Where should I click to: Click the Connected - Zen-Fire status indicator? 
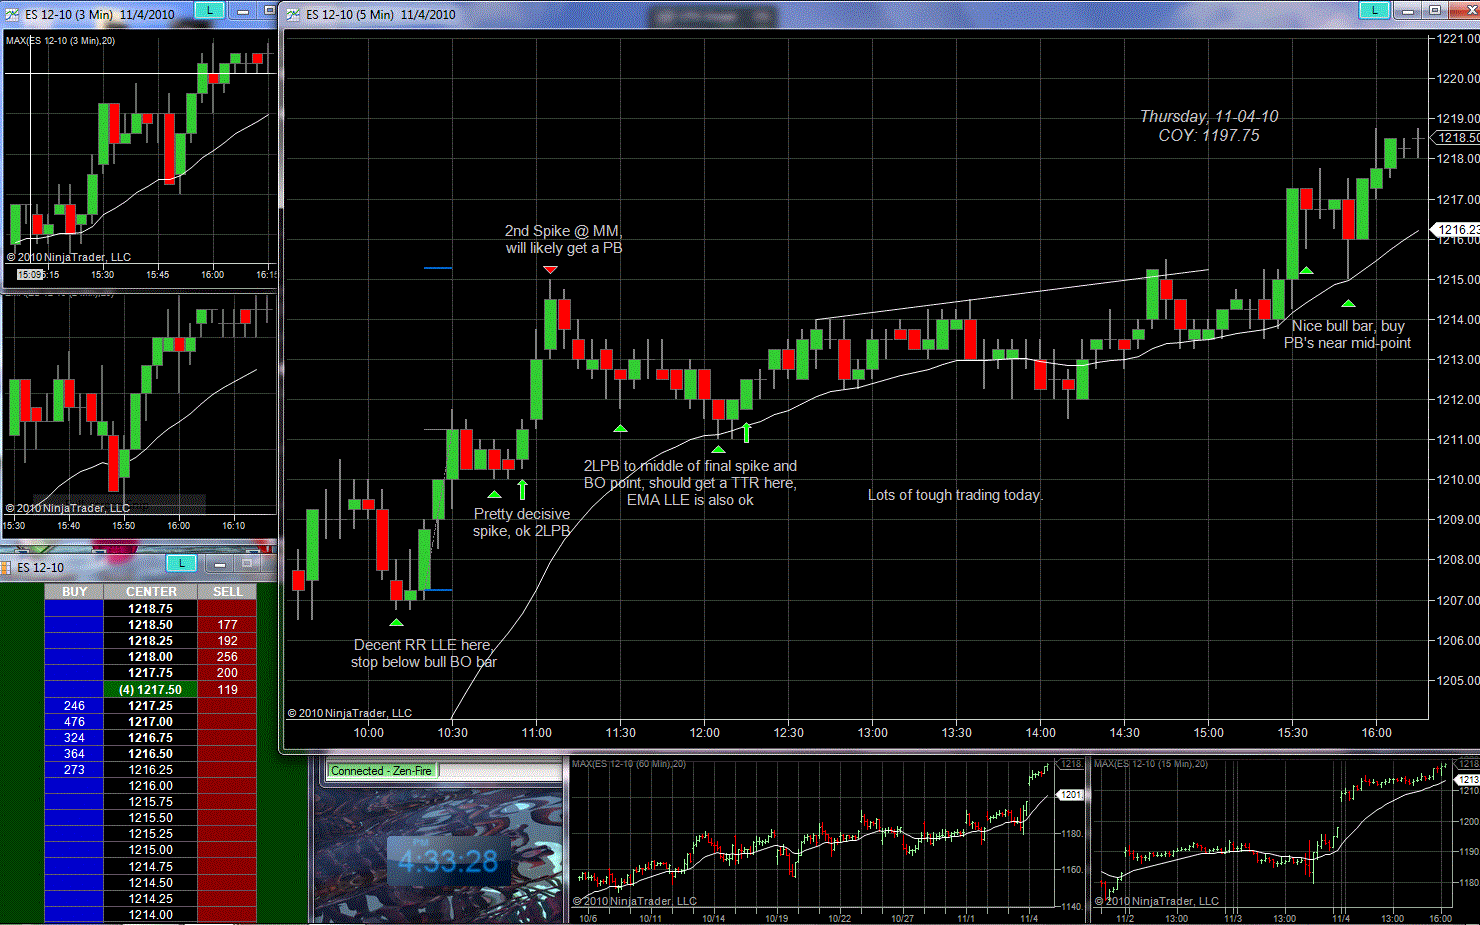click(x=381, y=771)
